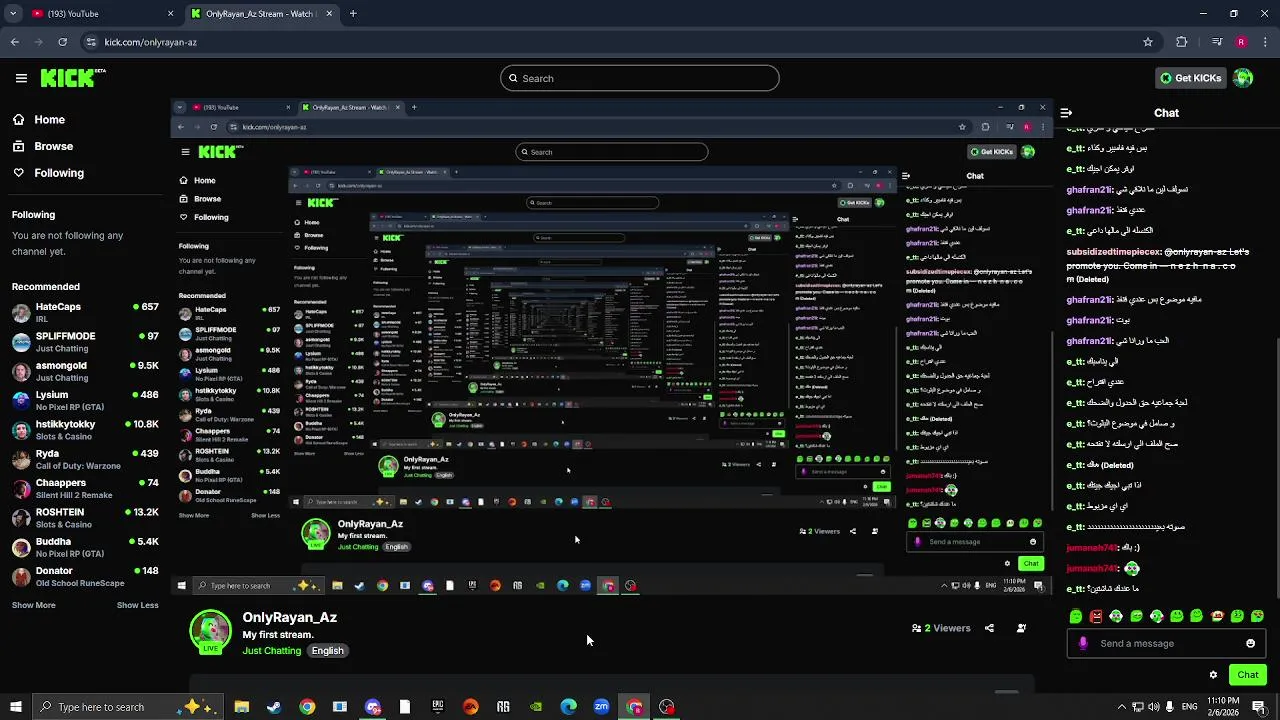Open the Chaappers recommended channel
The image size is (1280, 720).
(x=85, y=488)
